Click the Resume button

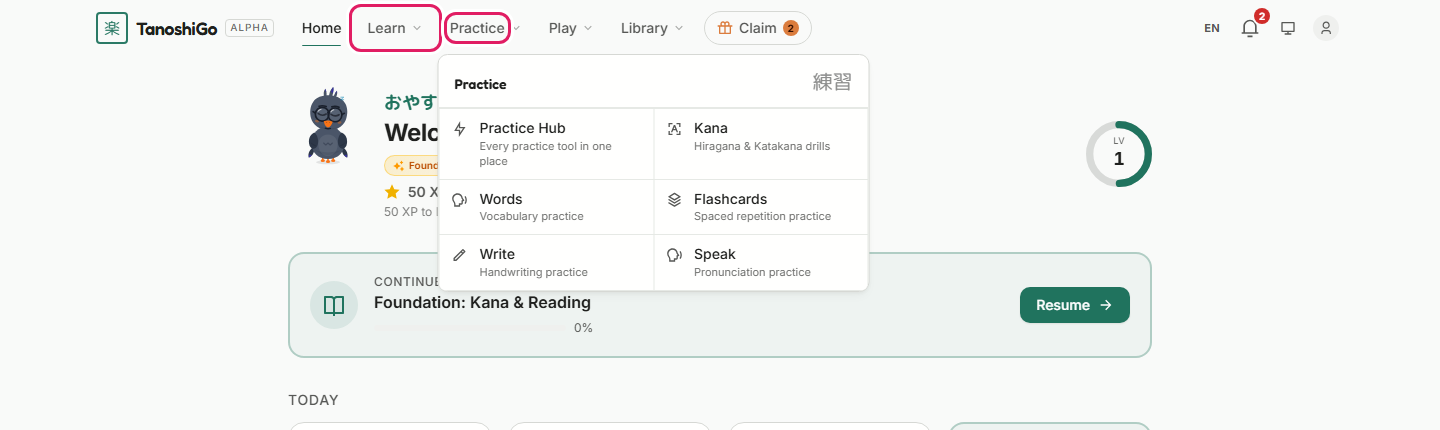tap(1075, 305)
